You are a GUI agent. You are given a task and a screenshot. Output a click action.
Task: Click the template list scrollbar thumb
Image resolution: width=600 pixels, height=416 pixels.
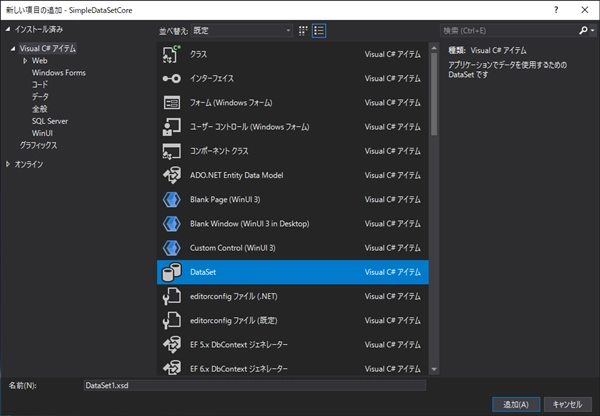click(x=434, y=94)
